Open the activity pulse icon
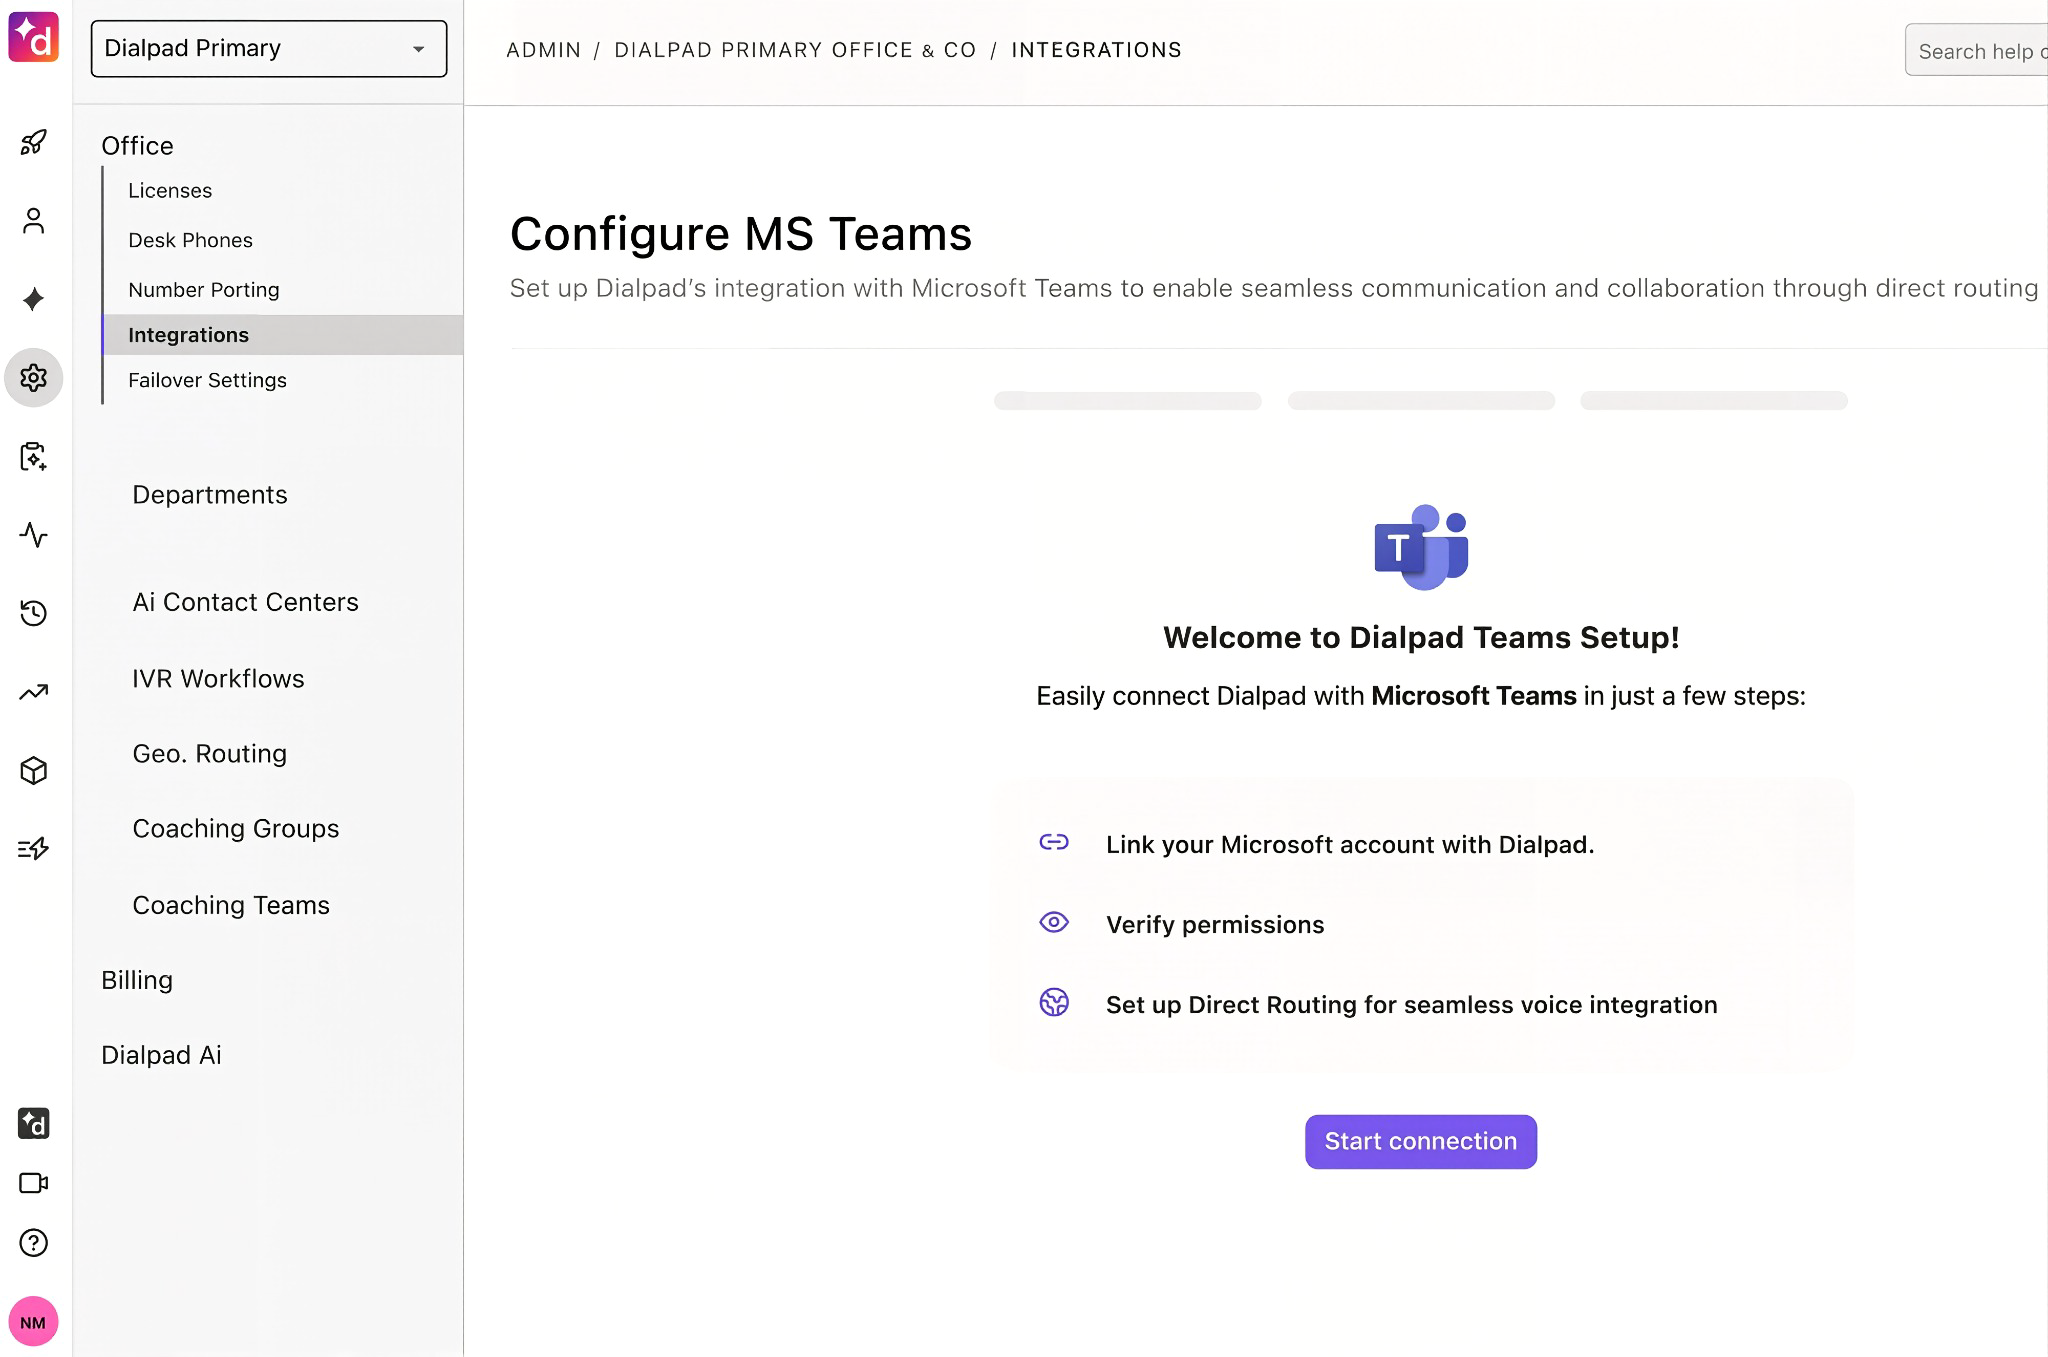The width and height of the screenshot is (2048, 1357). point(33,535)
